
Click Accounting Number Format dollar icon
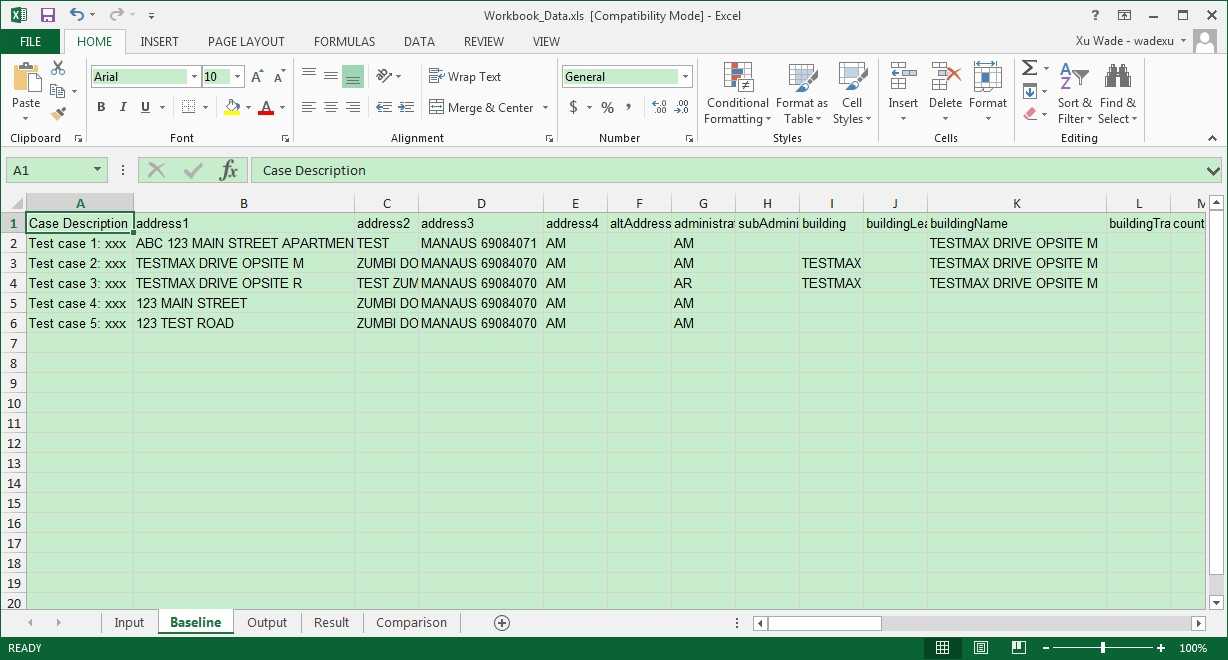point(573,107)
